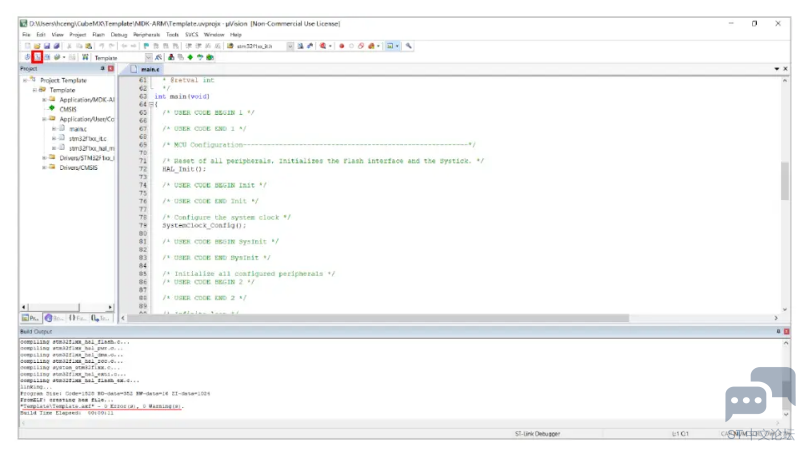Insert breakpoint using red circle icon

(x=342, y=46)
